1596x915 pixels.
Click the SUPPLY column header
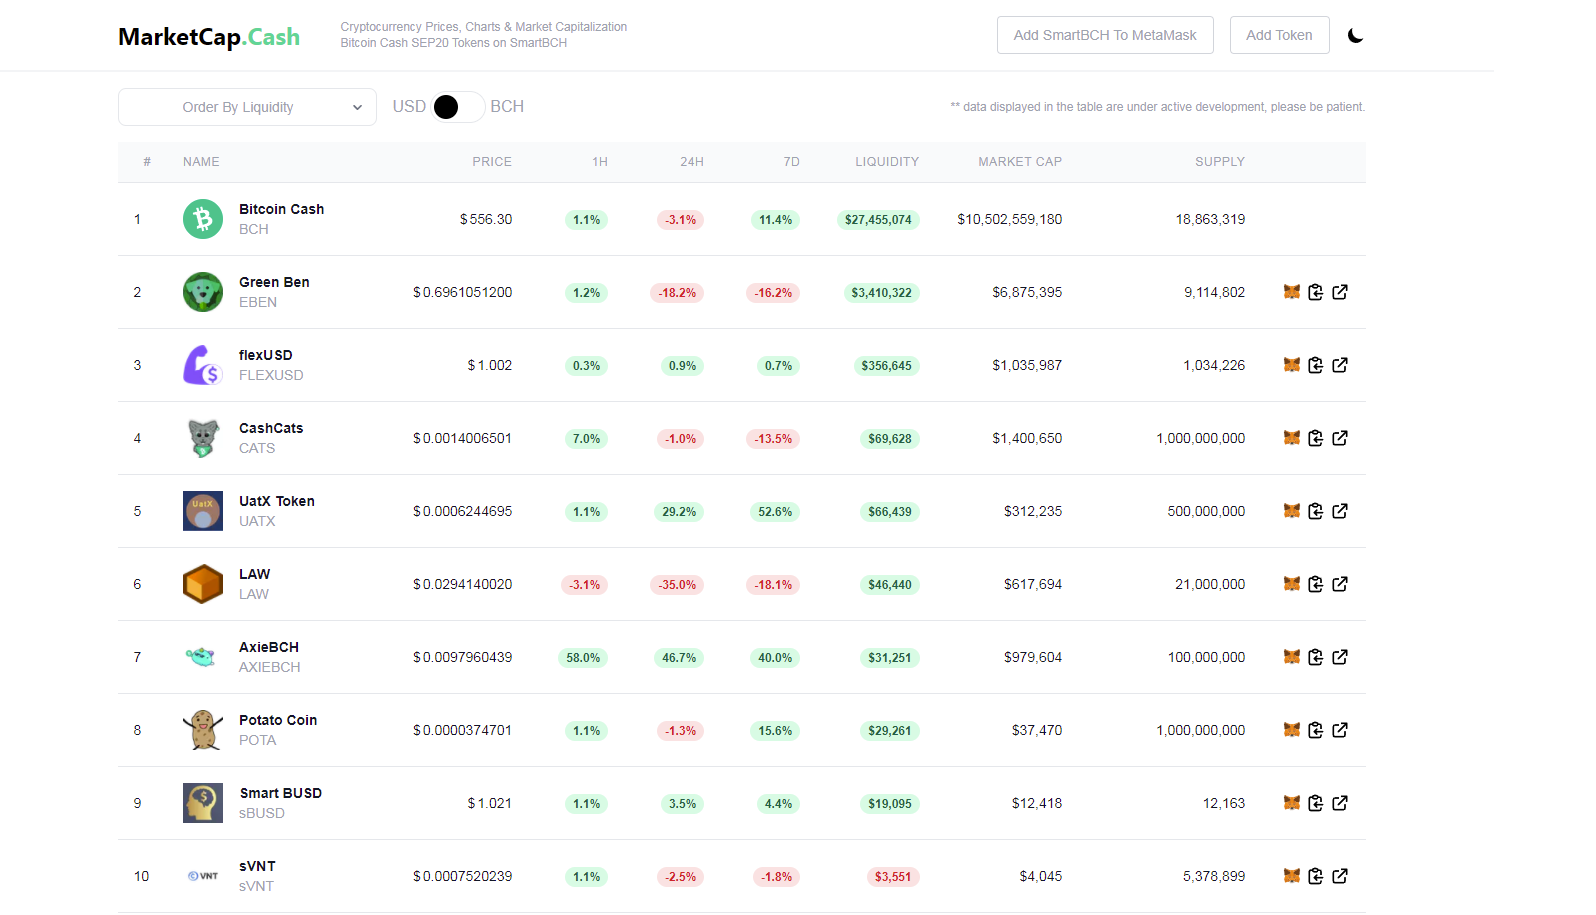1220,162
